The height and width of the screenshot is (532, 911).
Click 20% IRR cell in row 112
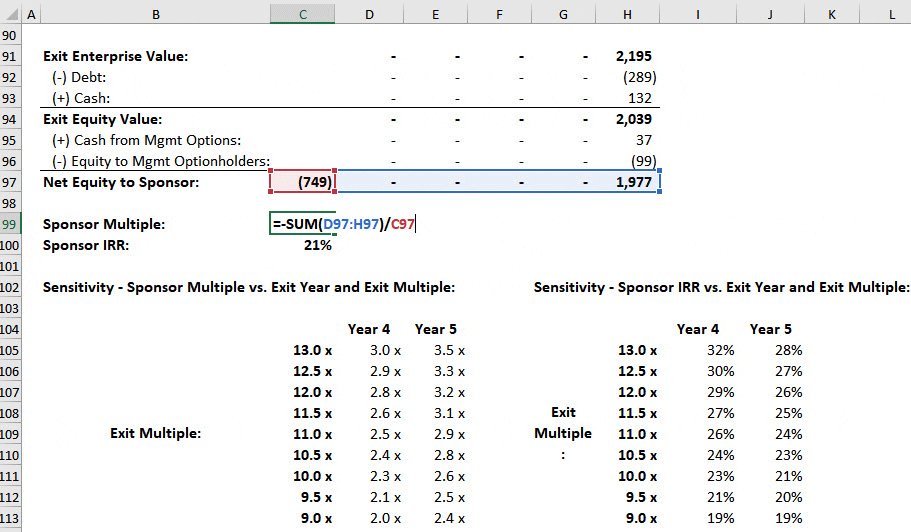click(788, 497)
